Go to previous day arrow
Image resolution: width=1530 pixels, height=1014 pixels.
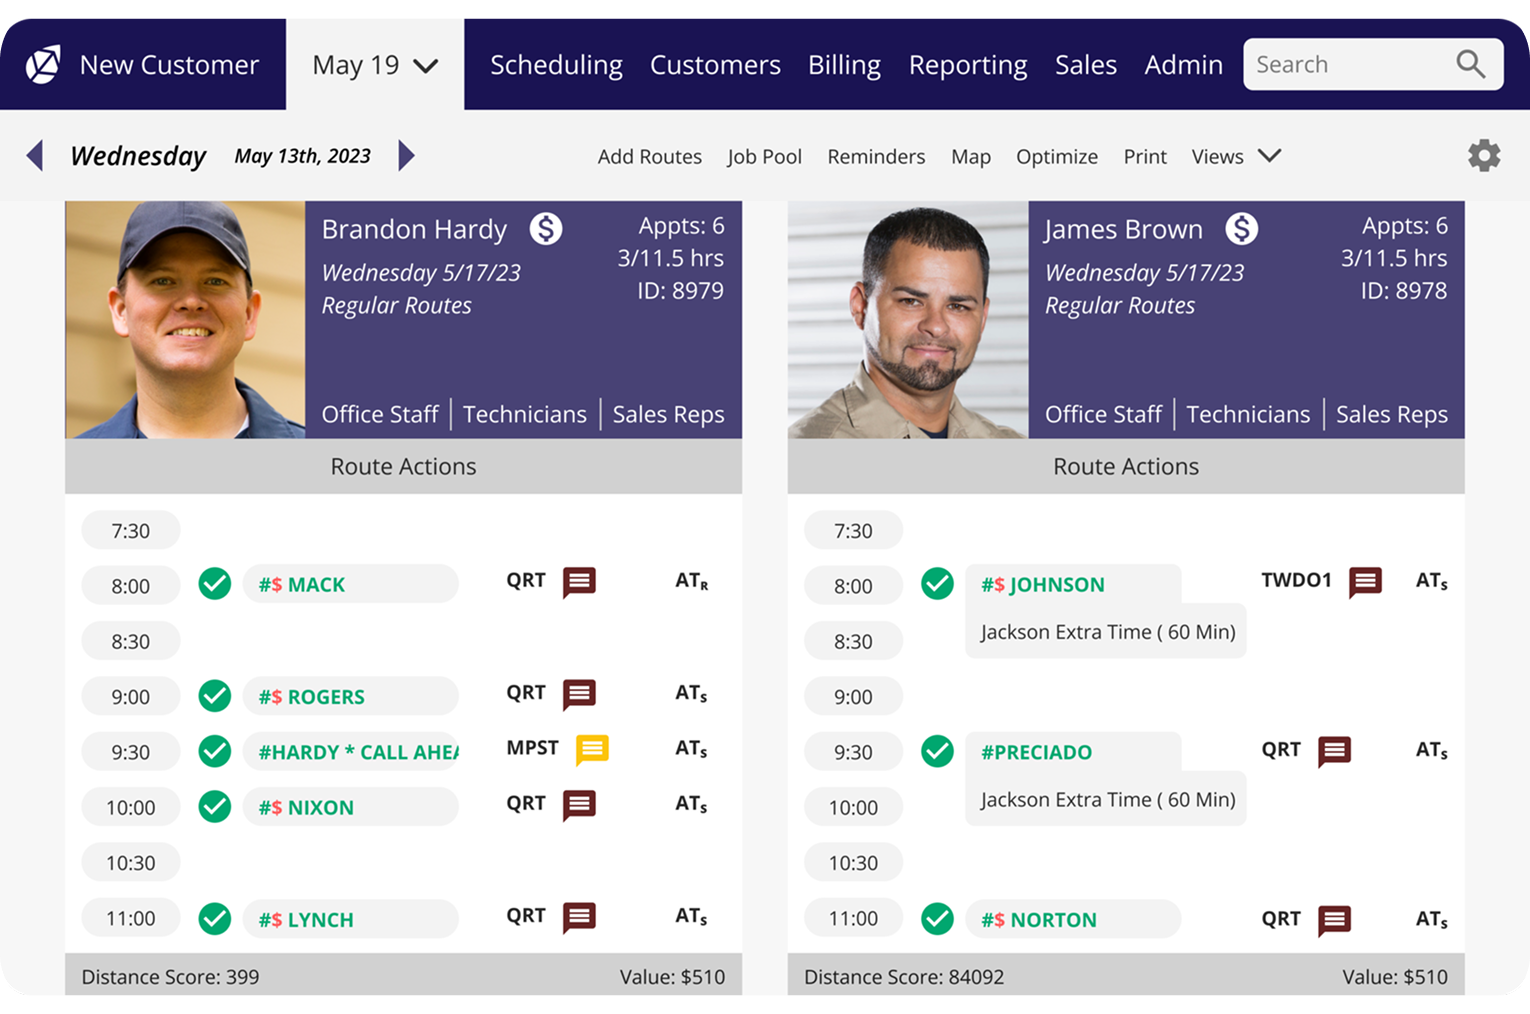[x=35, y=156]
